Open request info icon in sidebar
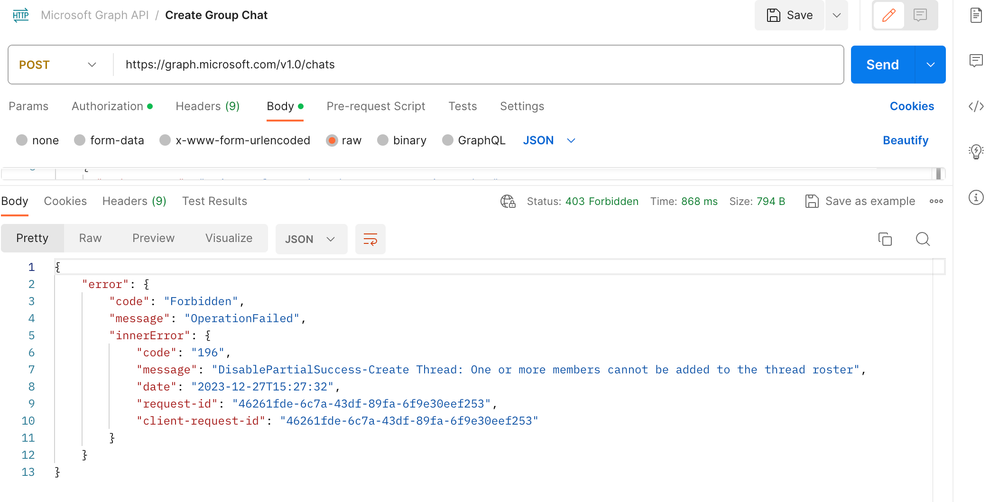This screenshot has width=999, height=502. [976, 197]
